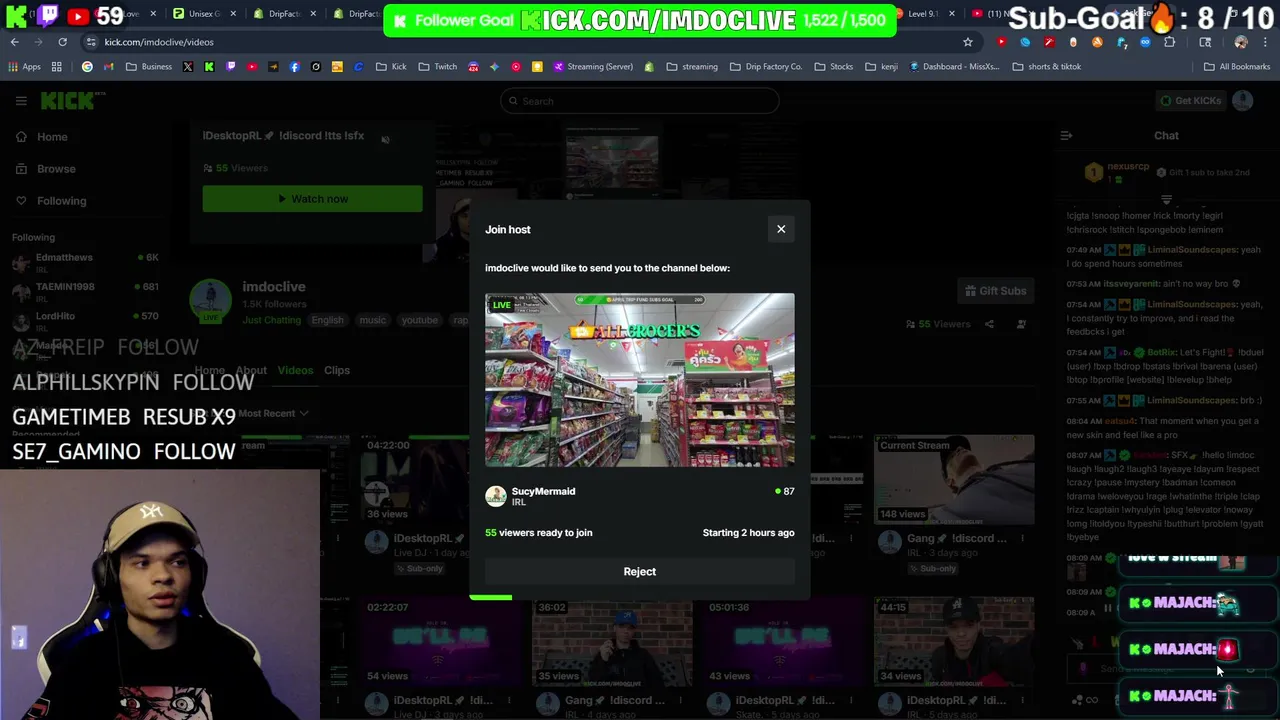The image size is (1280, 720).
Task: Open shorts & tiktok bookmark folder
Action: coord(1047,67)
